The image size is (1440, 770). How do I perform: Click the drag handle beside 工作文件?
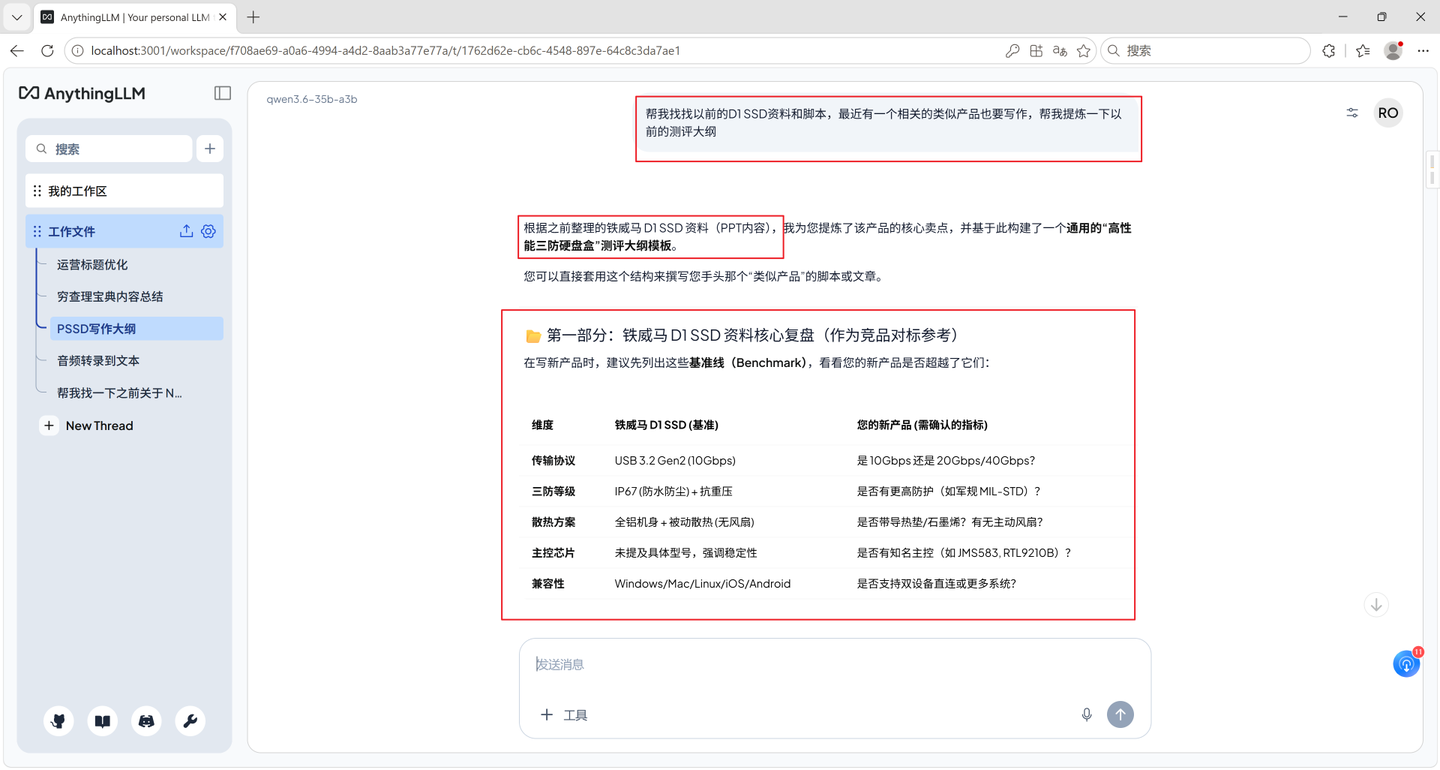tap(37, 231)
